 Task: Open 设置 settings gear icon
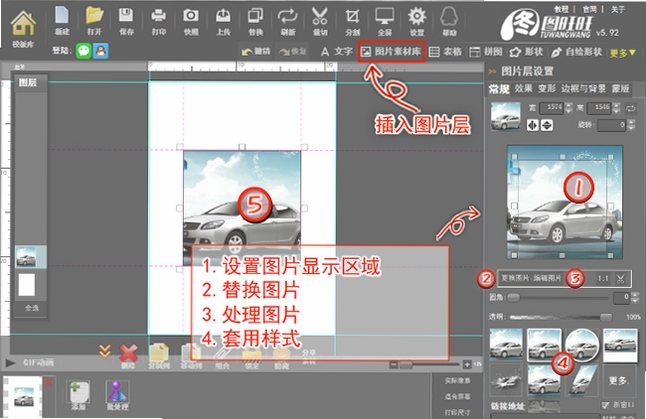(x=417, y=16)
